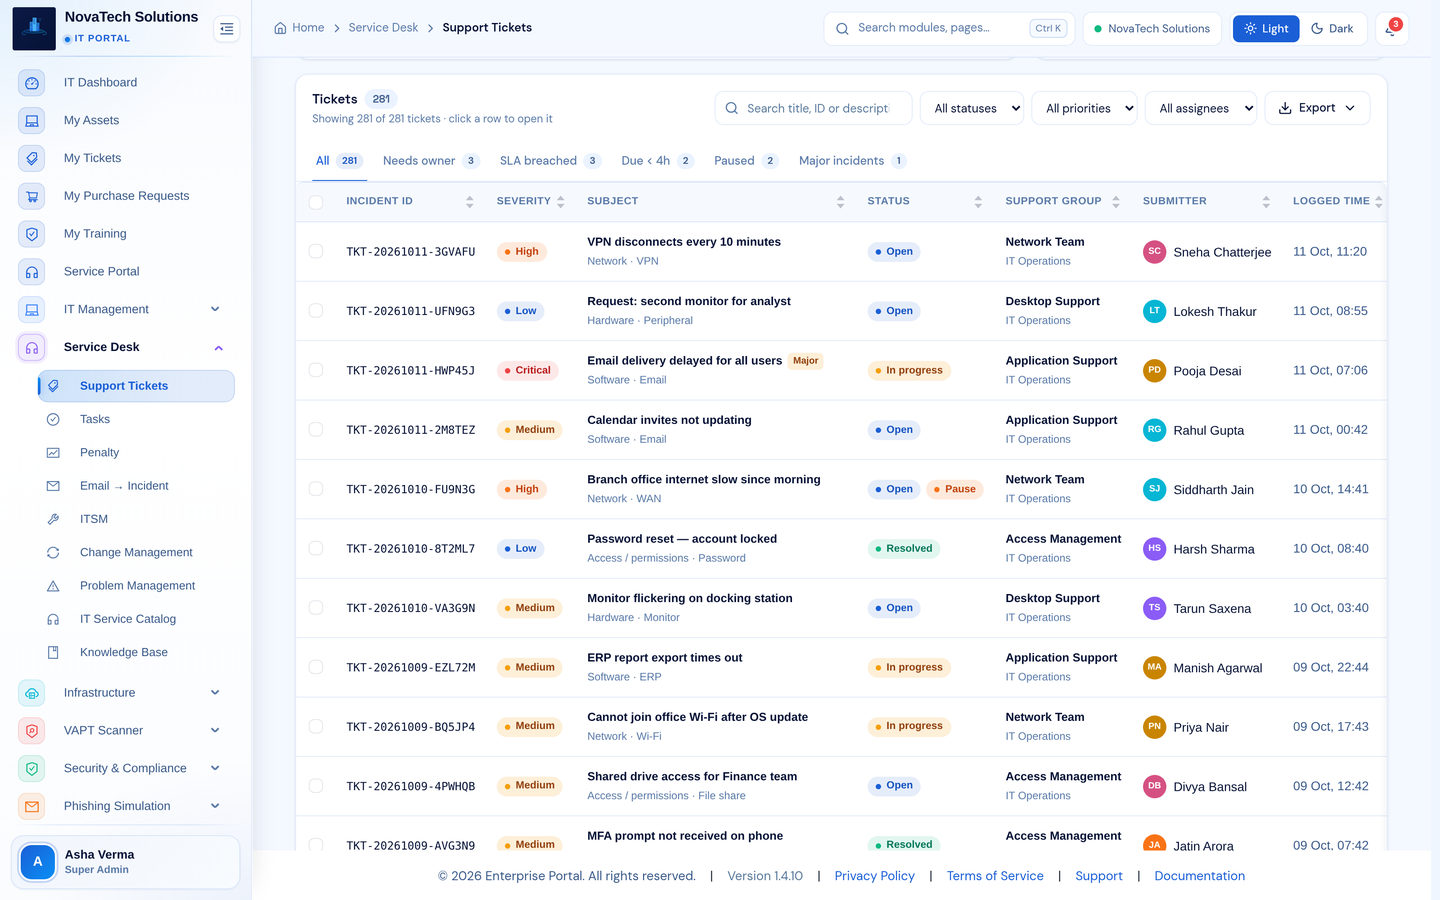Open the Privacy Policy link
This screenshot has width=1440, height=900.
(875, 876)
